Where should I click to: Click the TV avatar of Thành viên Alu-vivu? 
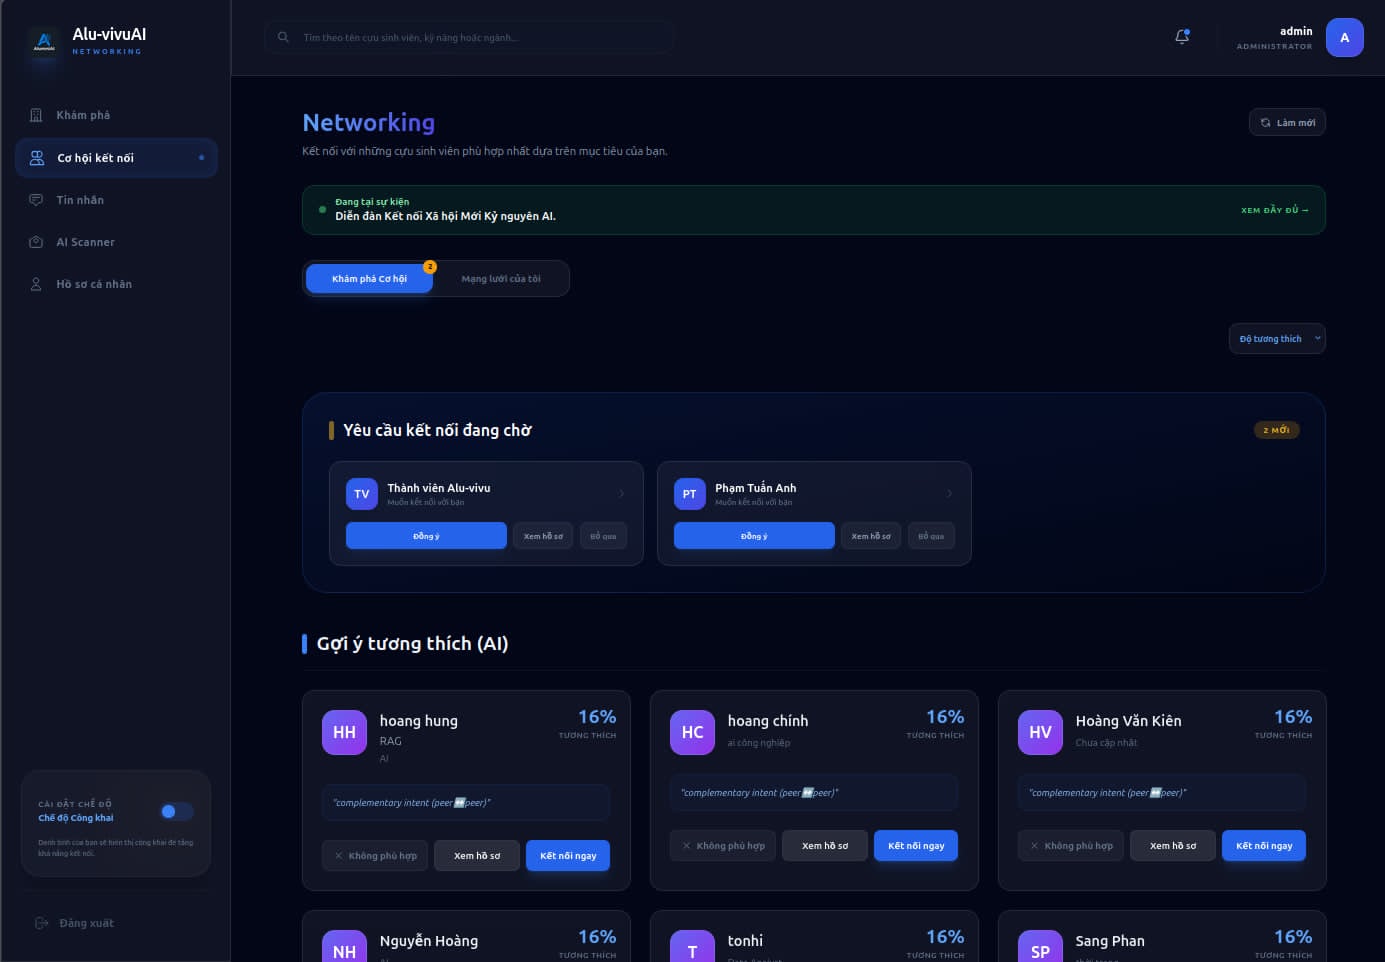coord(362,494)
